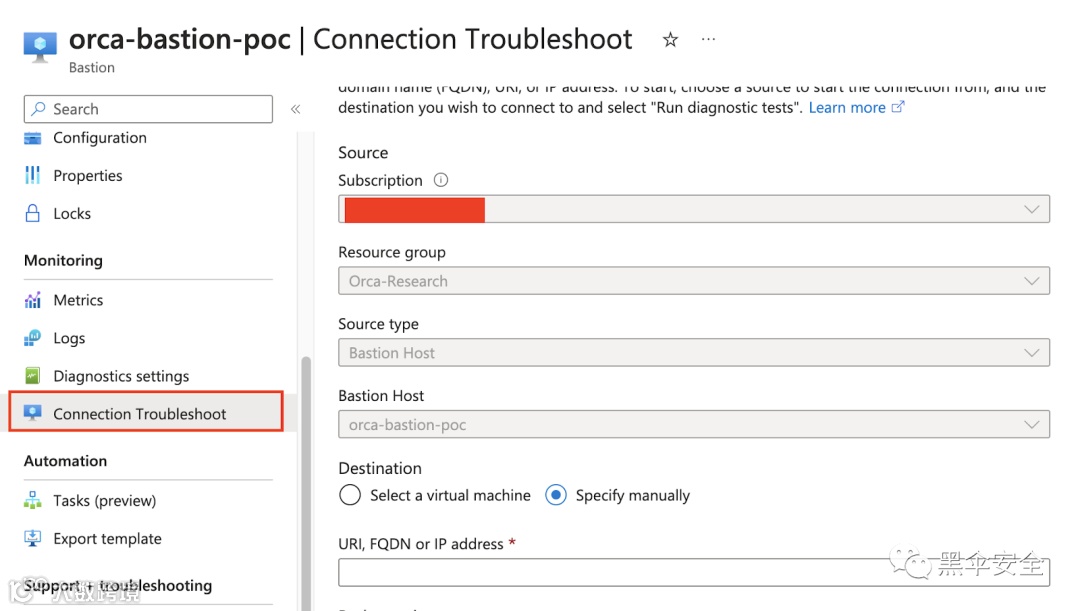This screenshot has height=611, width=1080.
Task: Open Configuration in the sidebar
Action: [x=99, y=138]
